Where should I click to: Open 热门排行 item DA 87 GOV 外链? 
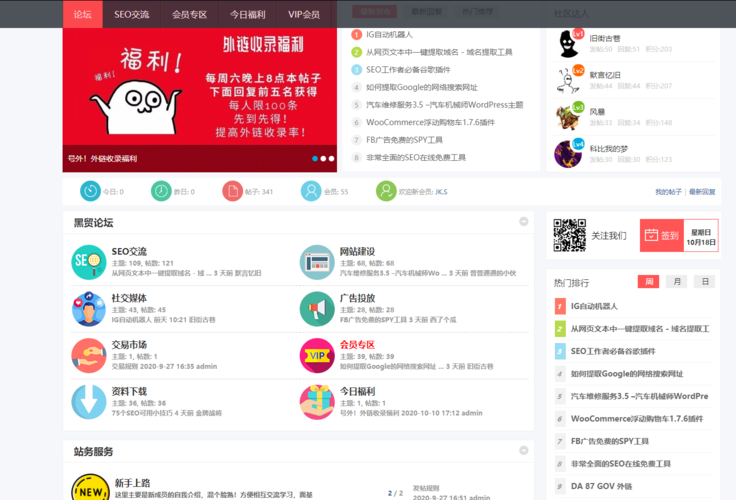tap(601, 486)
